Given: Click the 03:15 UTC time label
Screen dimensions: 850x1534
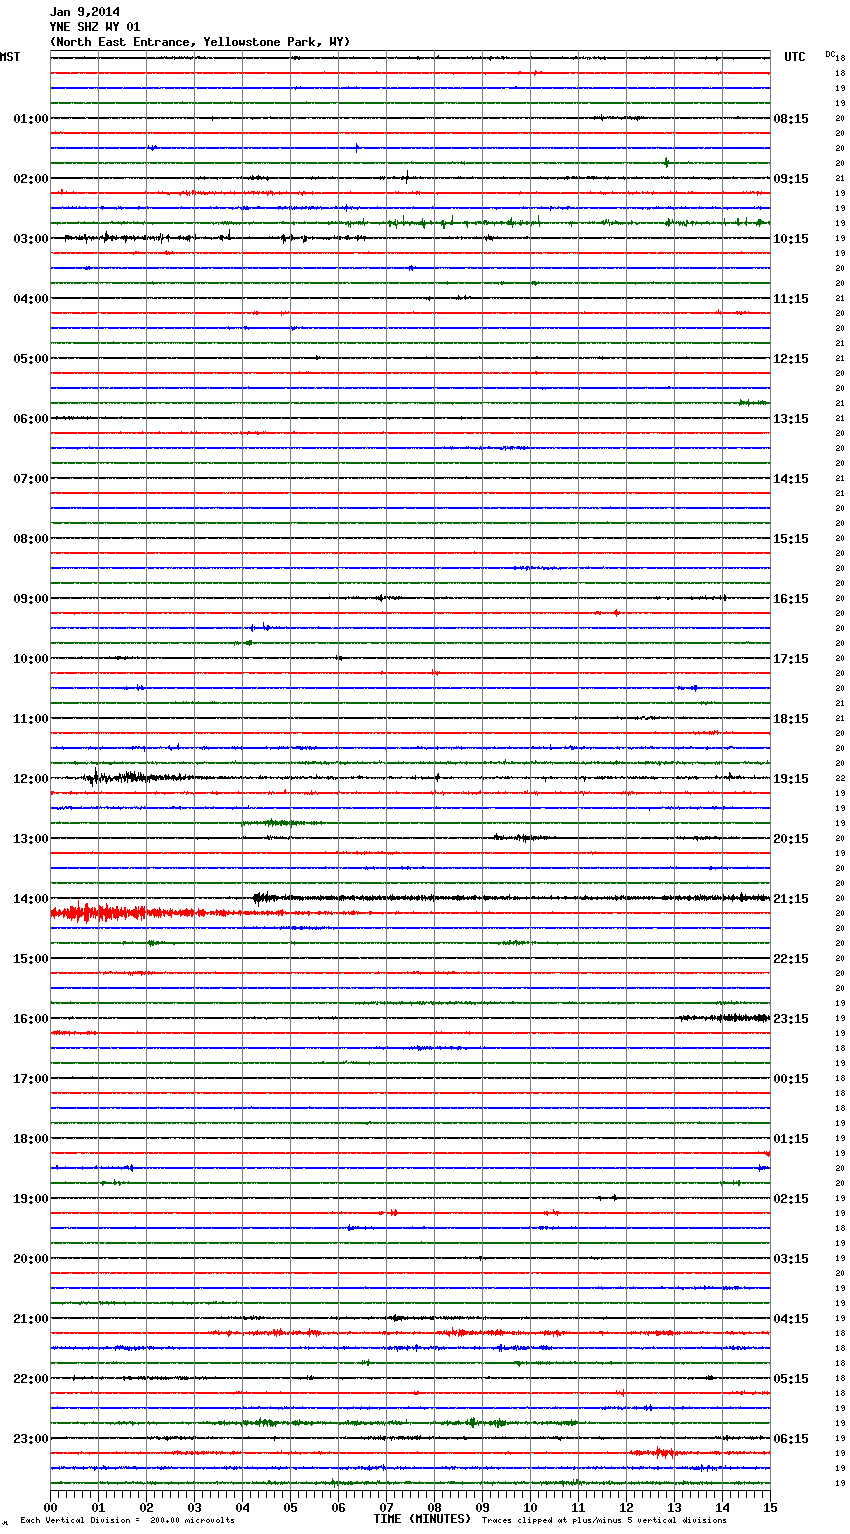Looking at the screenshot, I should click(791, 1259).
